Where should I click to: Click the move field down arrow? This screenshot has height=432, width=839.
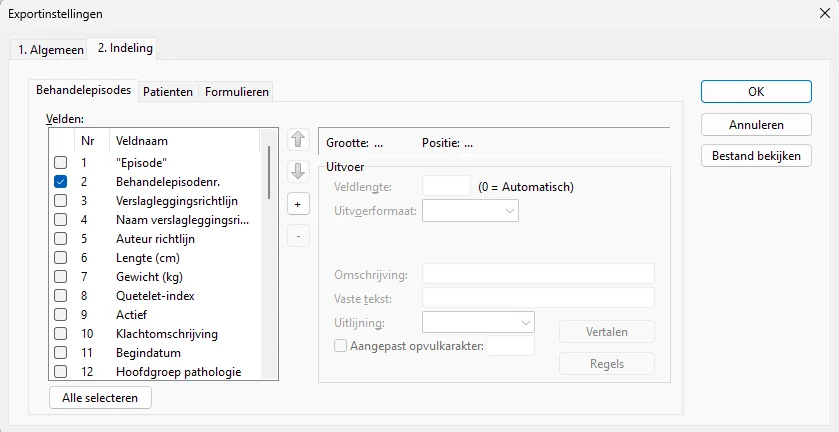pyautogui.click(x=298, y=171)
